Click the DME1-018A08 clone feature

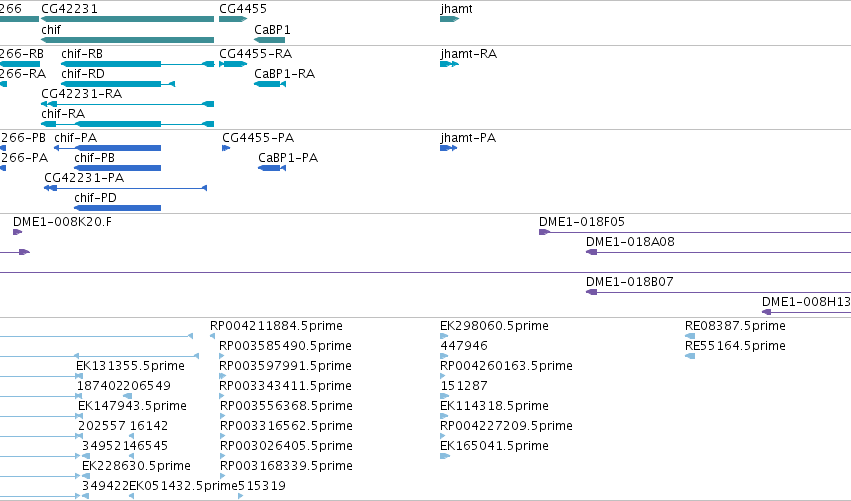719,252
